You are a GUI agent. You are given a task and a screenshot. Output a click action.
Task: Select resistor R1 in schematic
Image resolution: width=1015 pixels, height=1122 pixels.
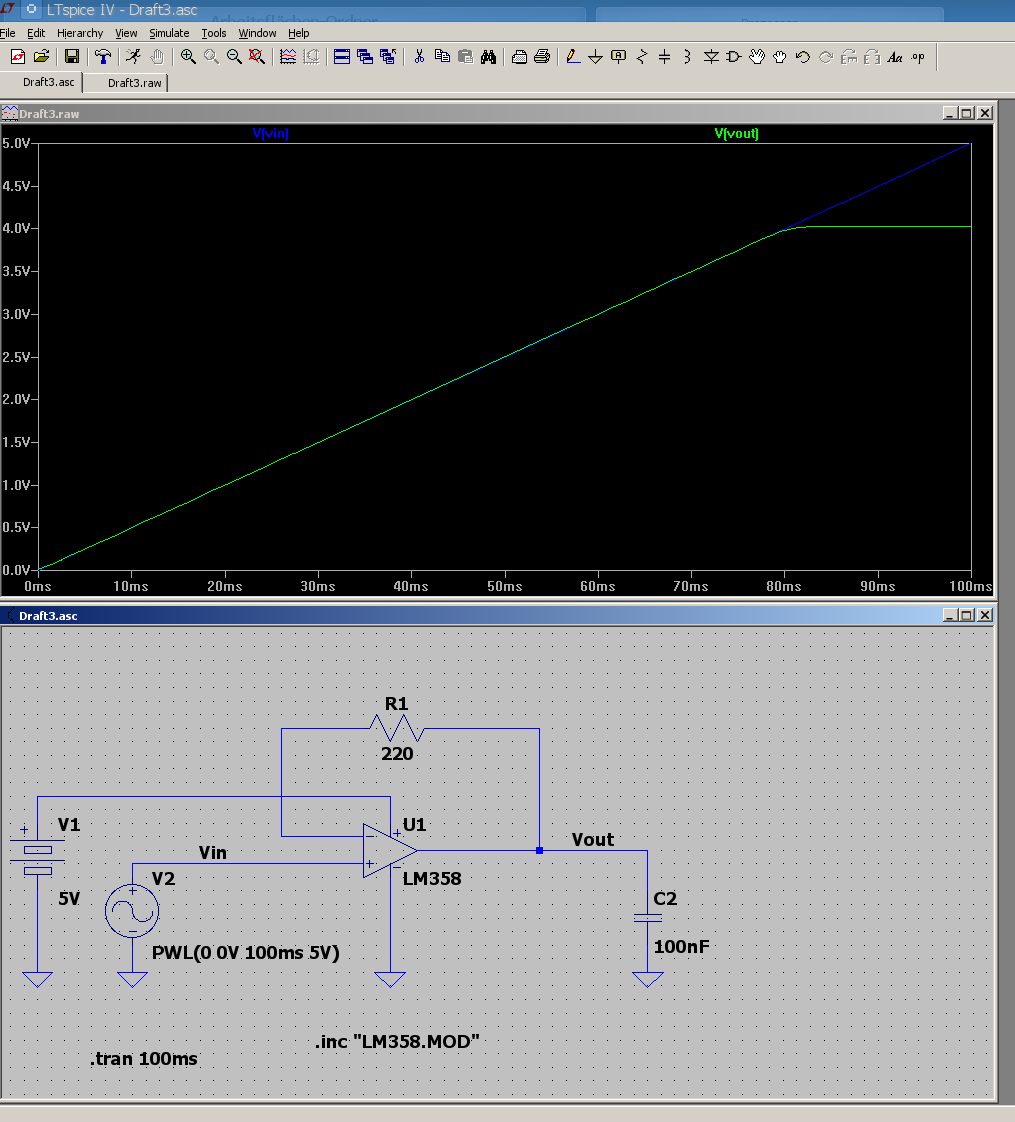[397, 728]
